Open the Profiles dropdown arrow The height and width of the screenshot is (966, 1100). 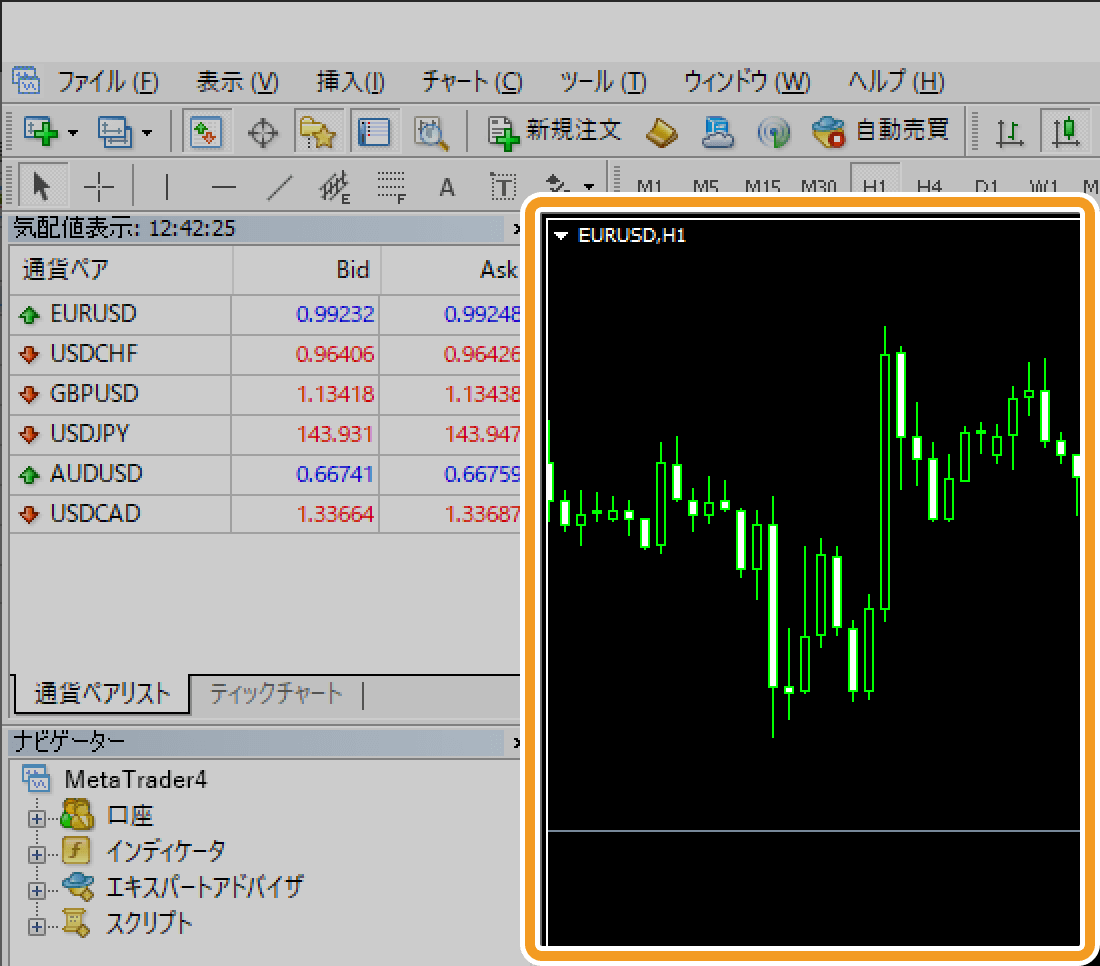tap(147, 132)
